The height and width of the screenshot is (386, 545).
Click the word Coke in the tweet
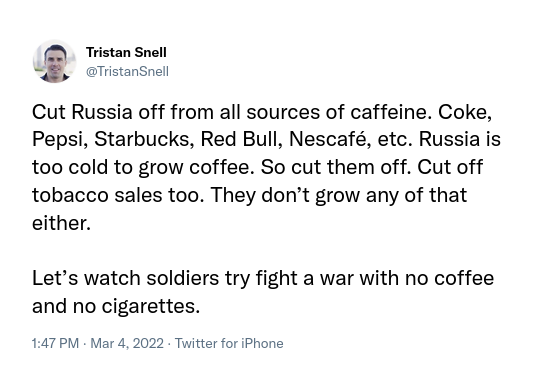pyautogui.click(x=465, y=112)
